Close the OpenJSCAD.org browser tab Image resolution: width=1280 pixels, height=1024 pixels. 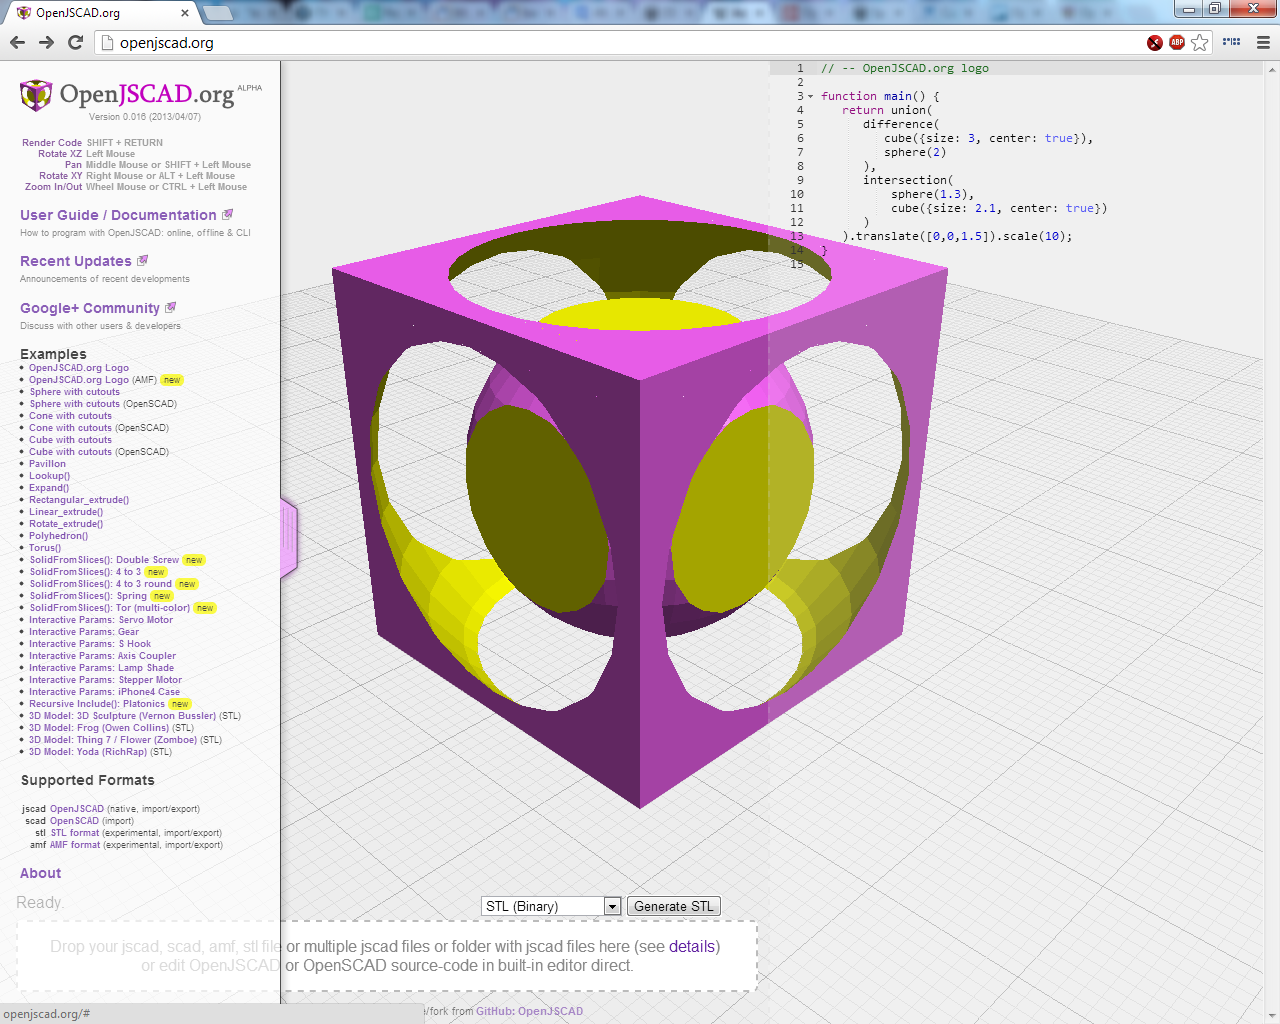pyautogui.click(x=185, y=13)
